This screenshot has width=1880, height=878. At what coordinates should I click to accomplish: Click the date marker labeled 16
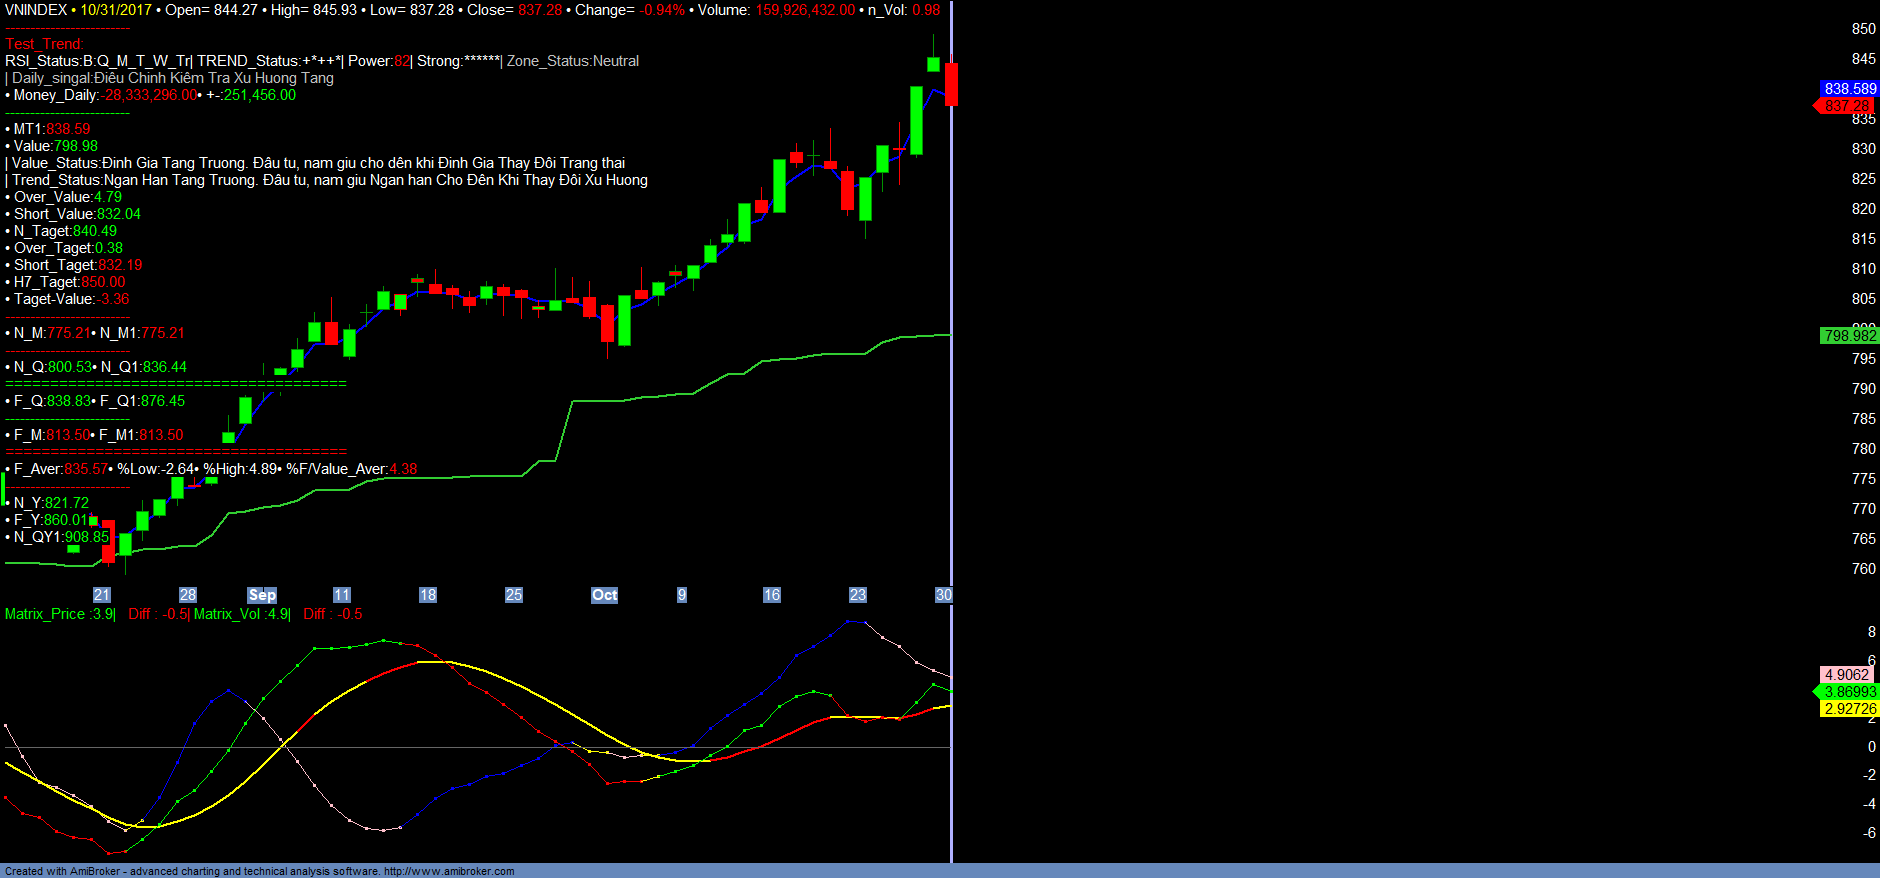click(771, 595)
